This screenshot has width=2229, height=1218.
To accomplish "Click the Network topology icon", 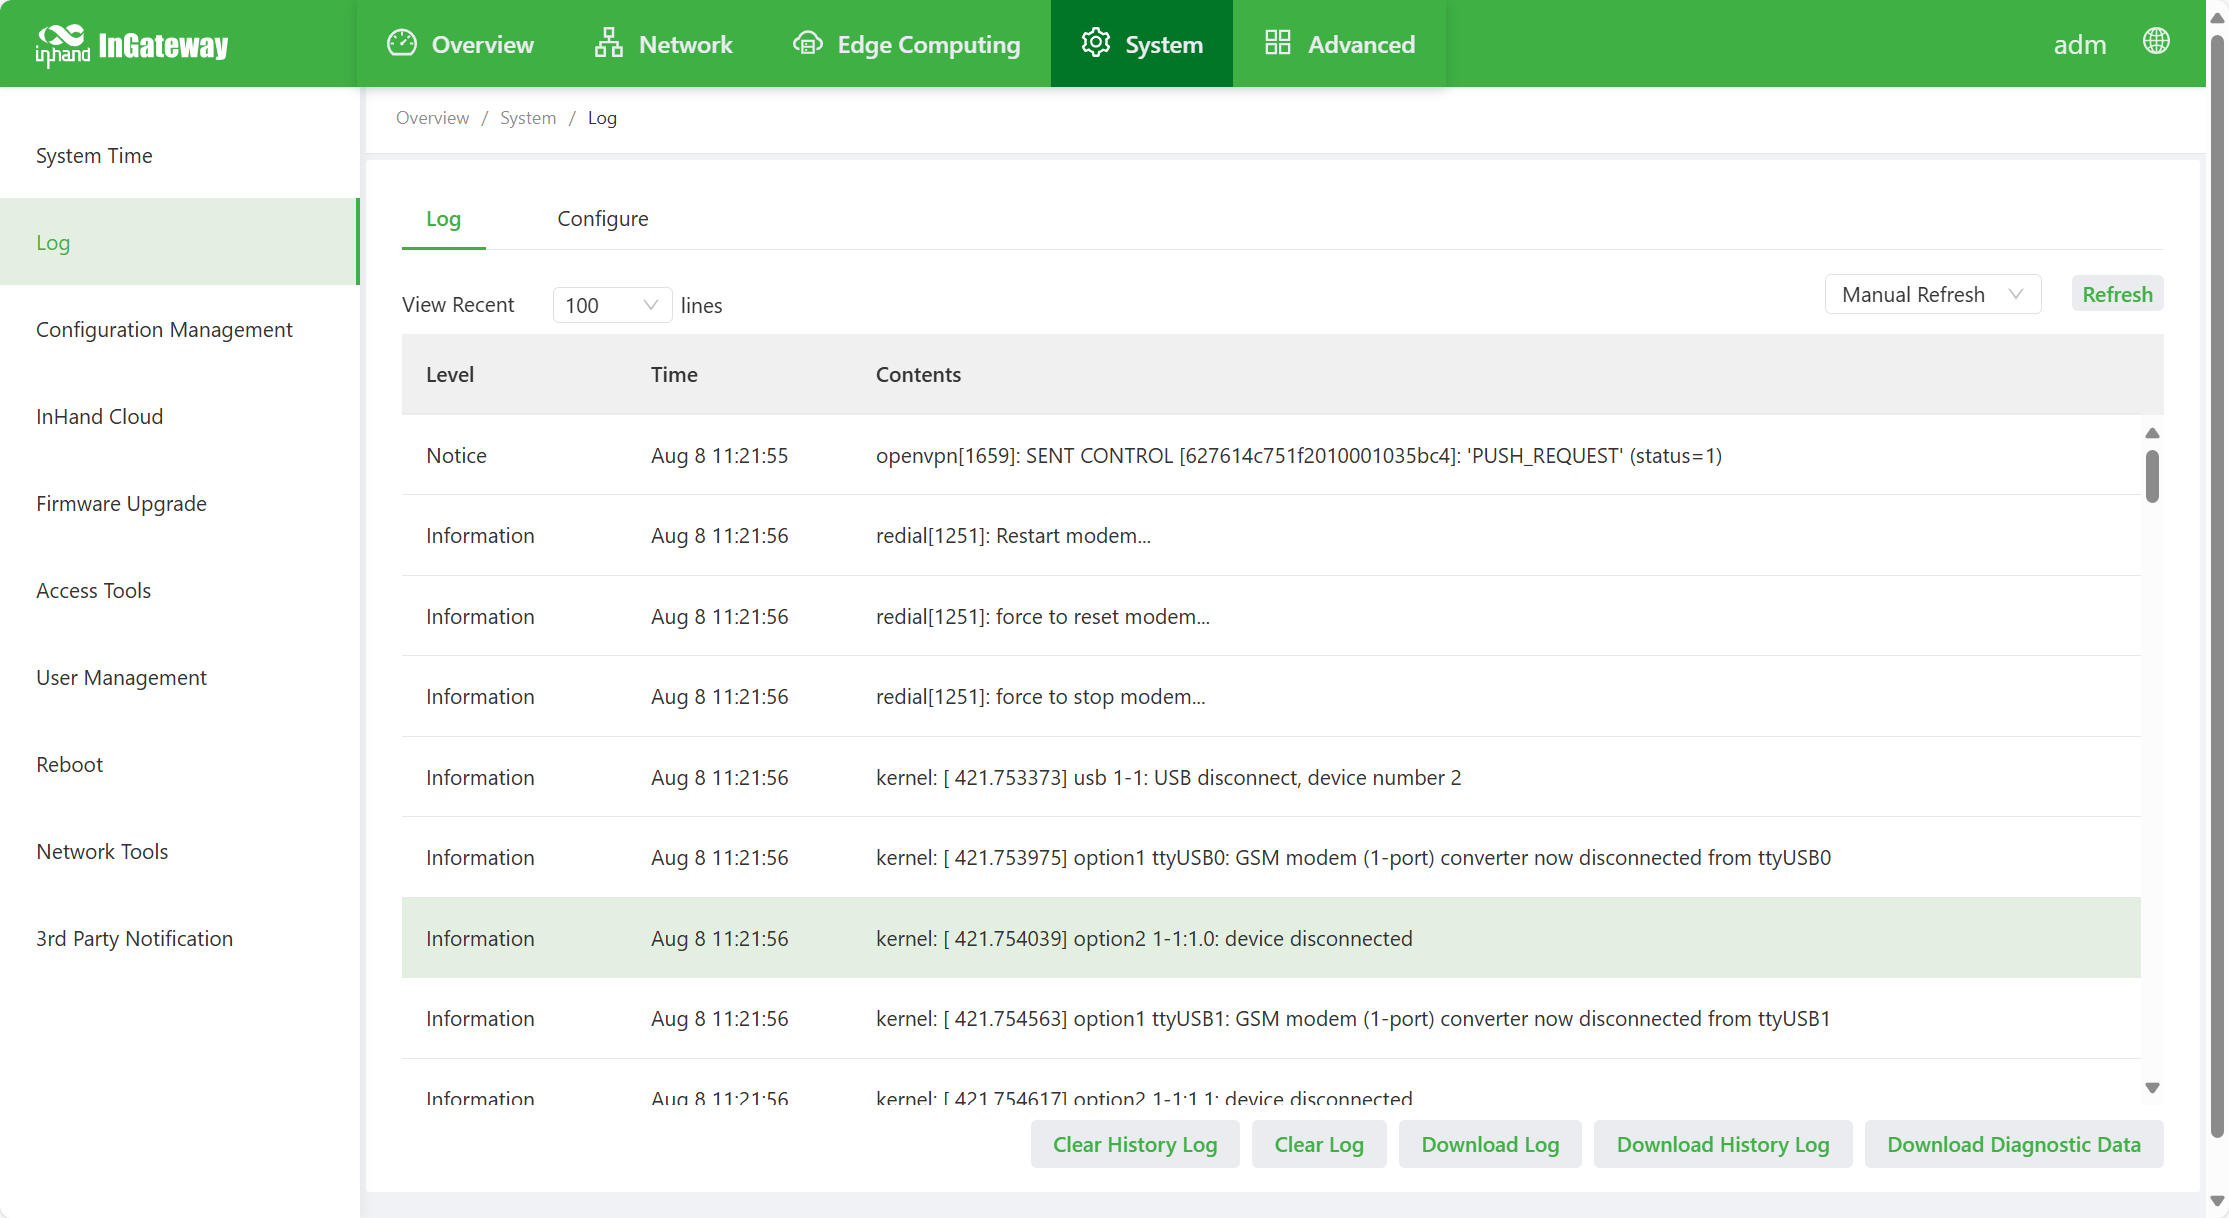I will pos(608,43).
